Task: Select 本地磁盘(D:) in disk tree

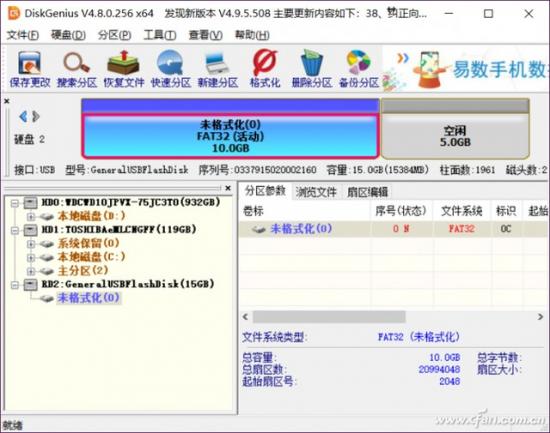Action: (91, 216)
